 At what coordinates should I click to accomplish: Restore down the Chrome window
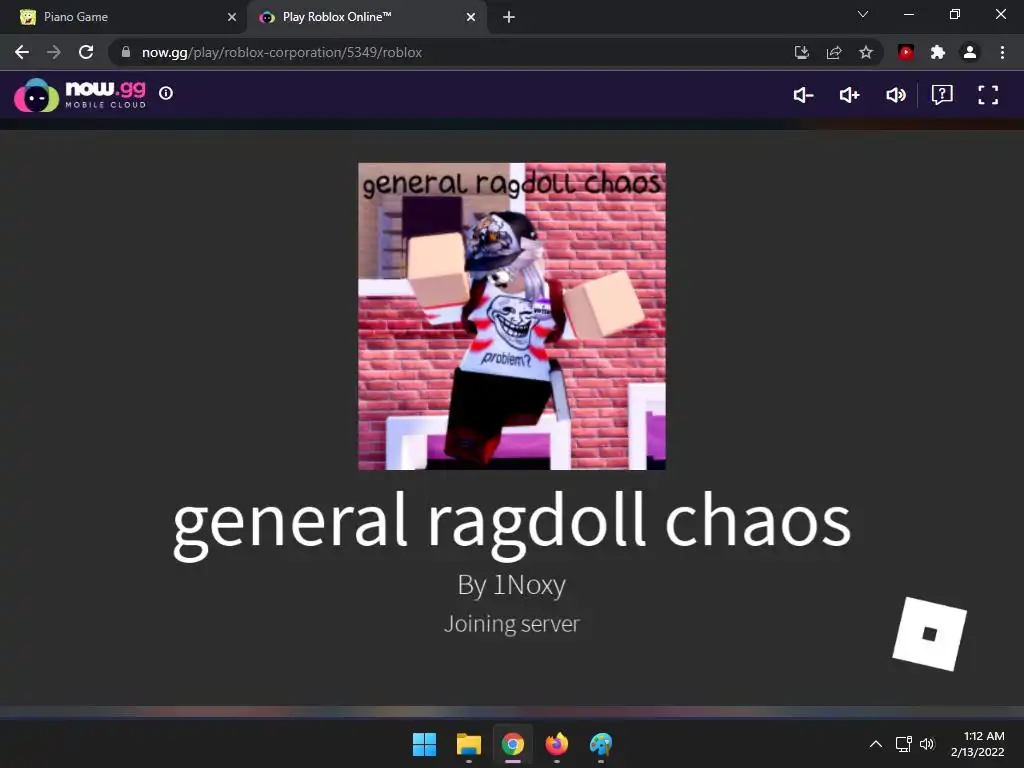pyautogui.click(x=955, y=14)
